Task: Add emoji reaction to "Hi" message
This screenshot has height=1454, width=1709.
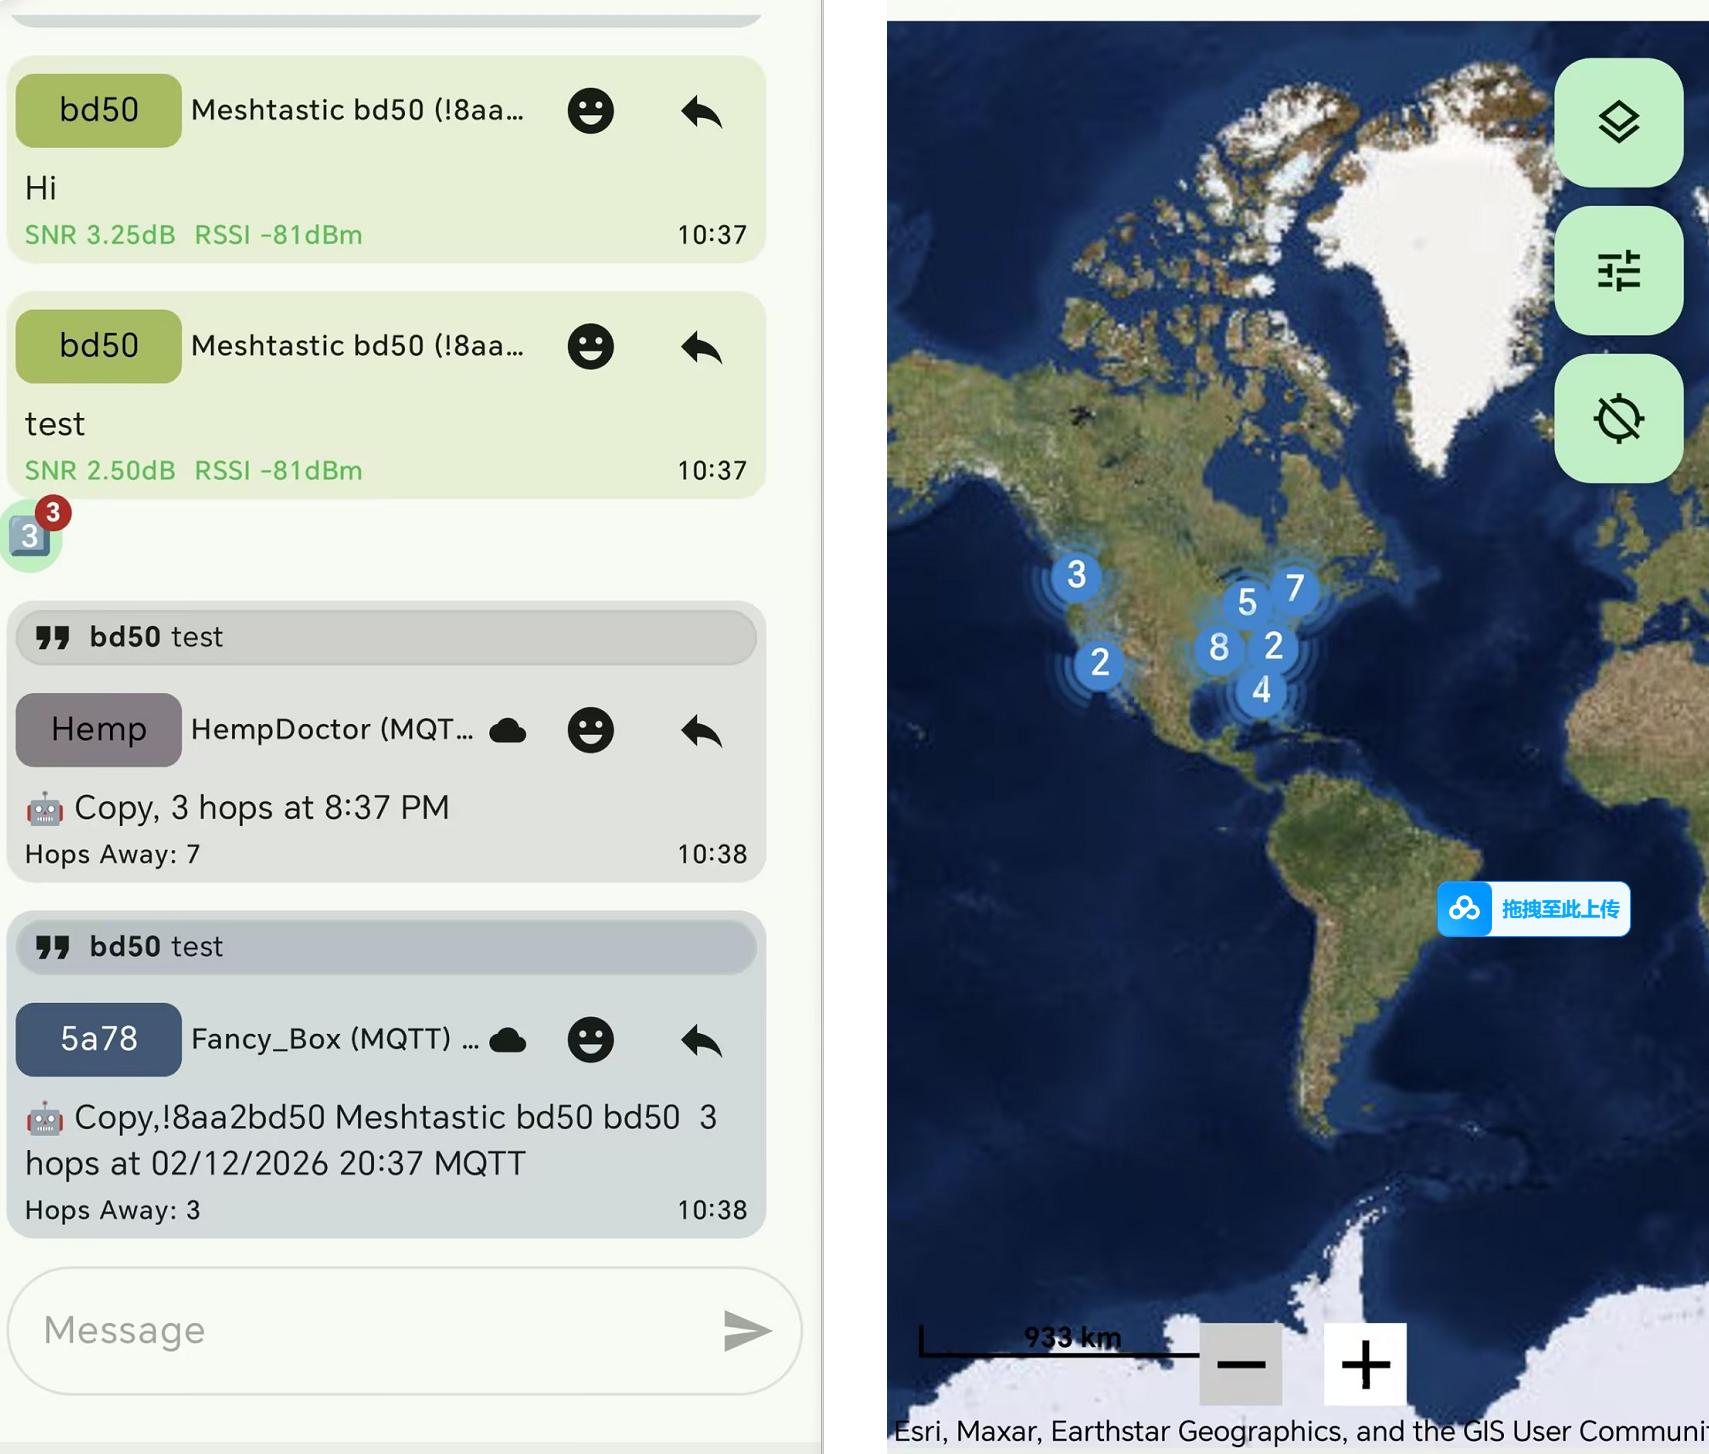Action: tap(590, 111)
